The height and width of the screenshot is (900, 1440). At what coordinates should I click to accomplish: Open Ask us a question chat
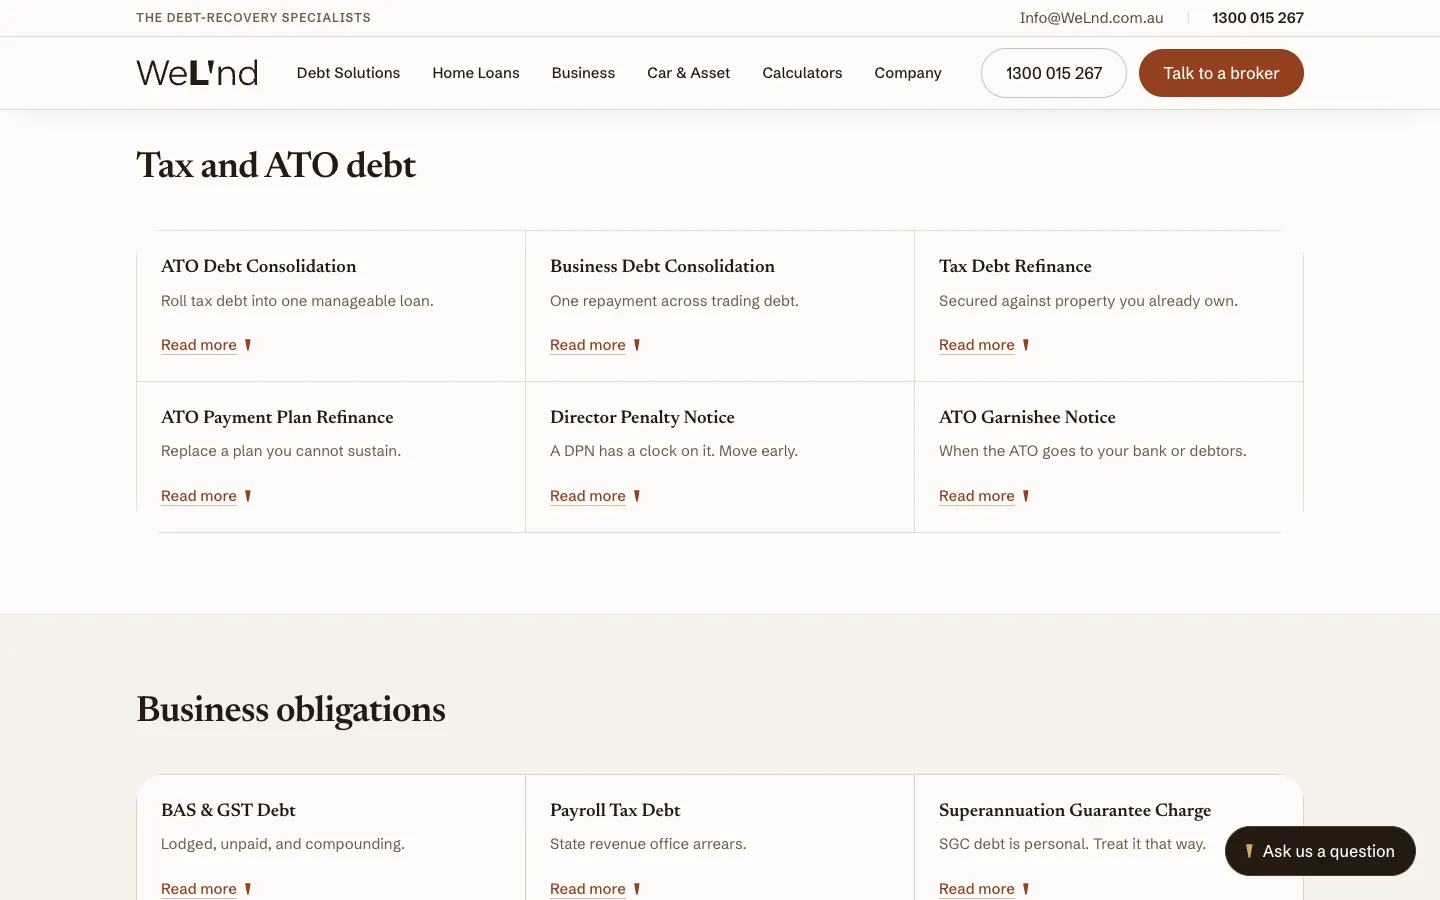tap(1320, 851)
